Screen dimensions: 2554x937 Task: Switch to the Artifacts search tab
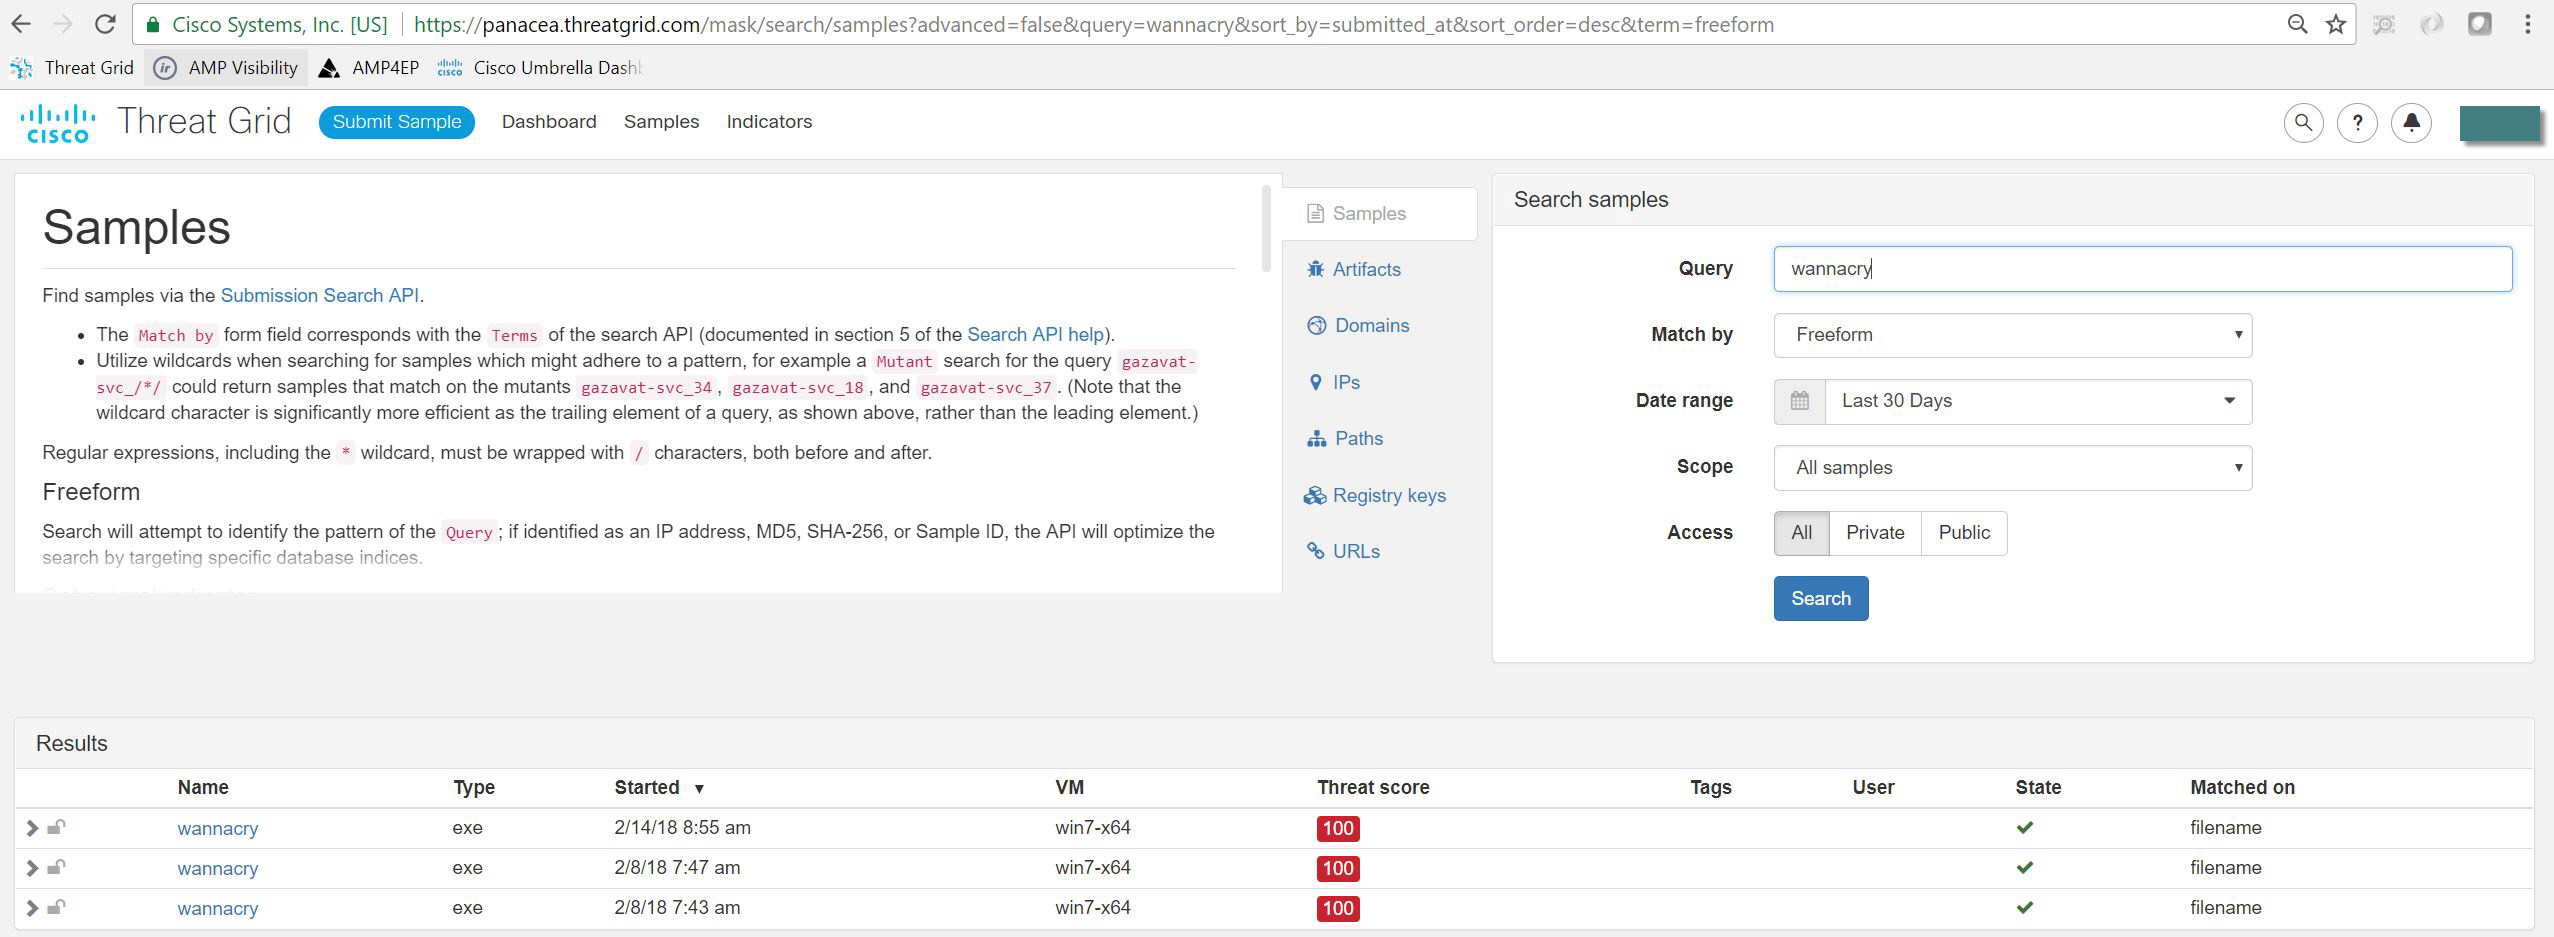pos(1366,270)
